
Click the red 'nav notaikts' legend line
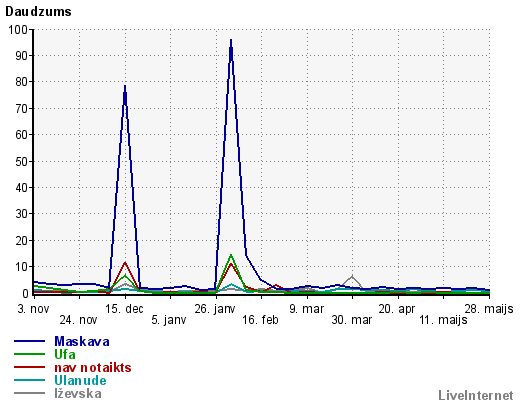(x=29, y=367)
